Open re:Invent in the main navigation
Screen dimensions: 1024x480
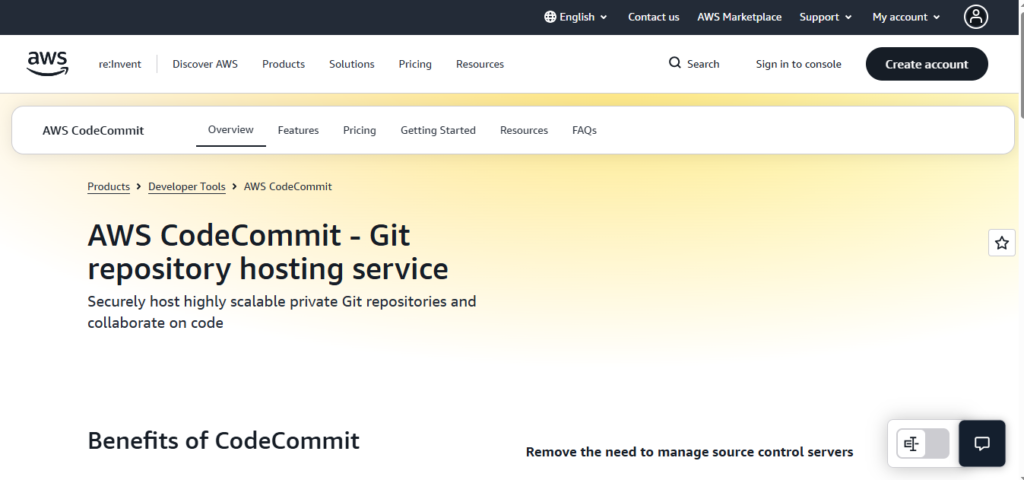click(120, 64)
